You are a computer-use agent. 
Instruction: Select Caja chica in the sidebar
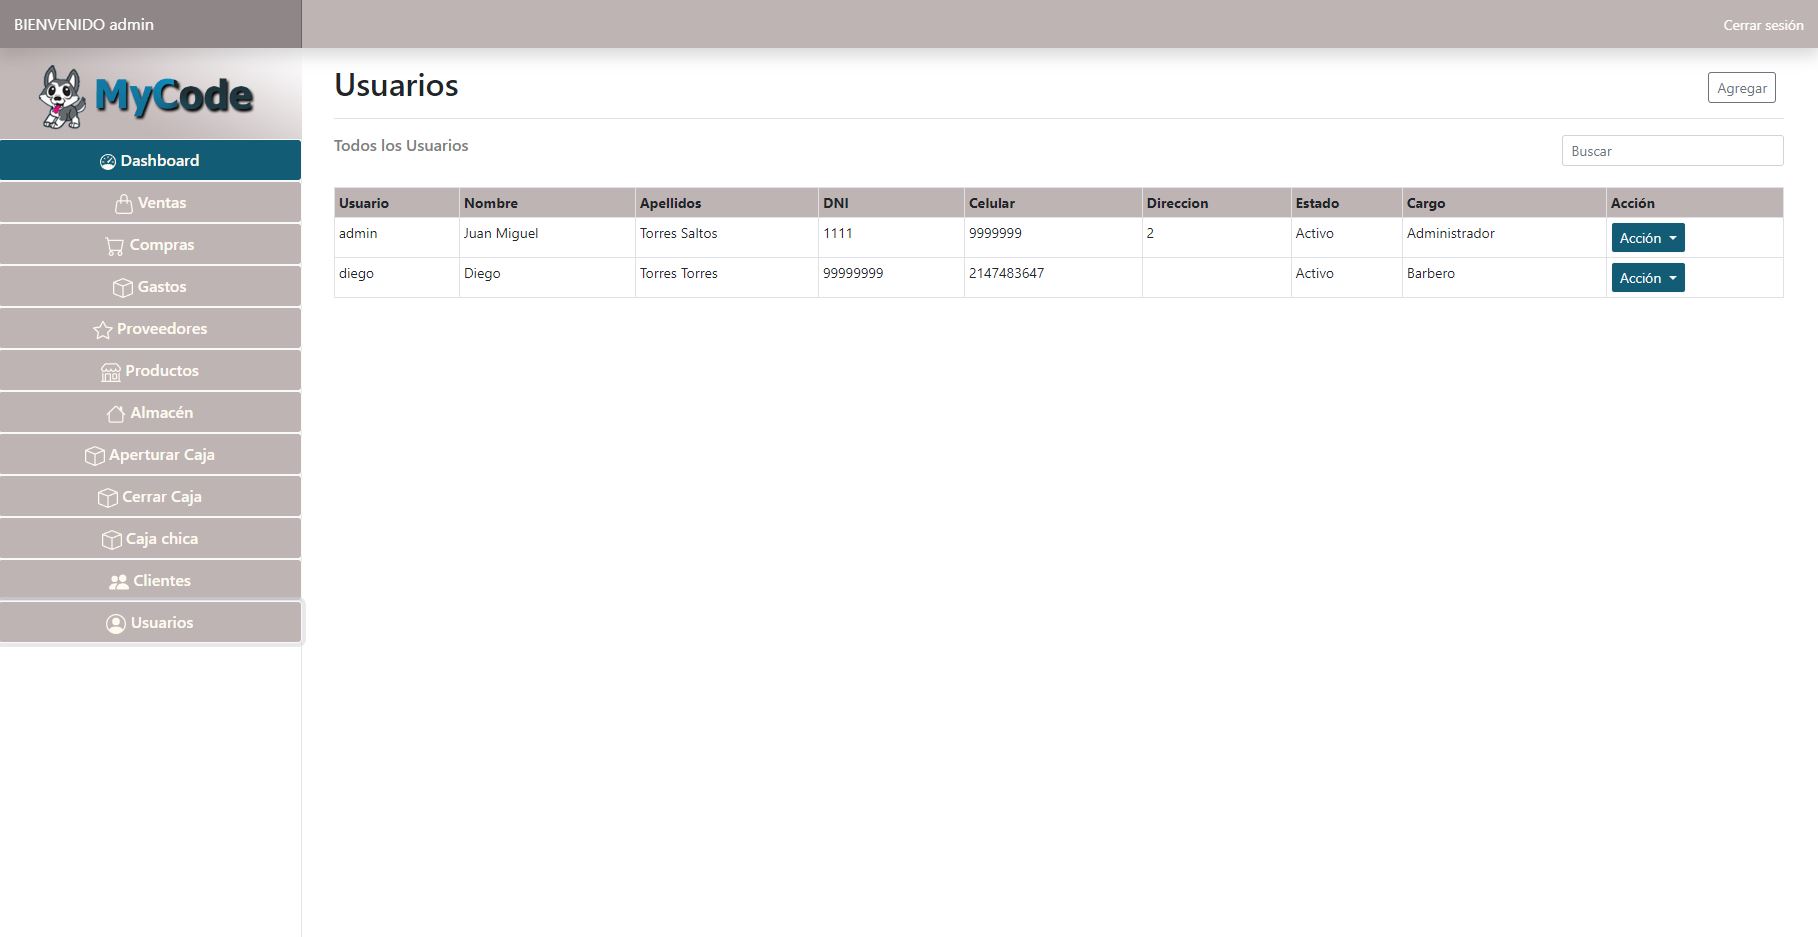pos(151,539)
